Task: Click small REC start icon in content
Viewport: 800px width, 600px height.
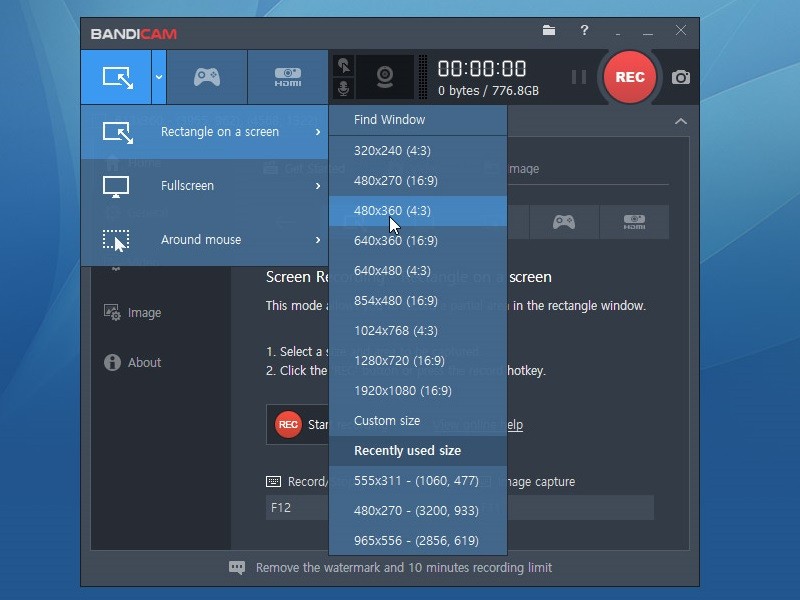Action: [x=288, y=424]
